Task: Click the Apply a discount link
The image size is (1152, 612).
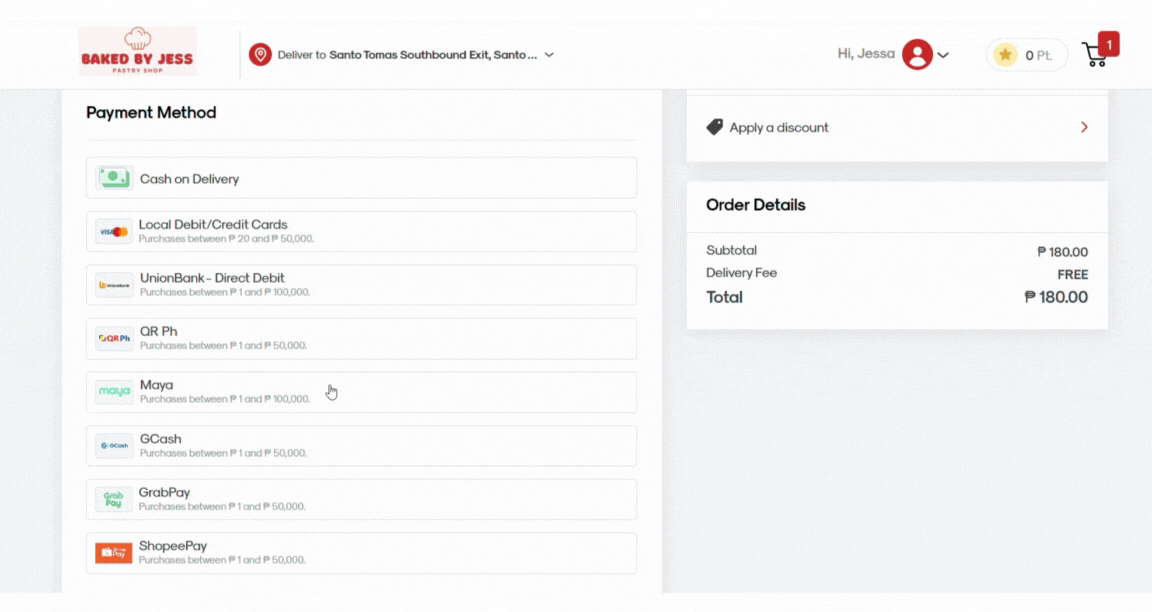Action: (779, 127)
